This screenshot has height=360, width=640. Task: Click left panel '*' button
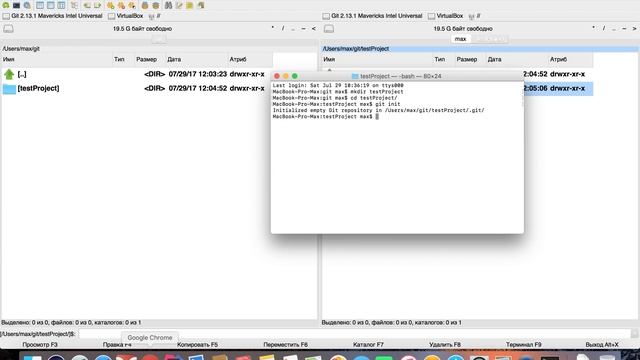273,28
